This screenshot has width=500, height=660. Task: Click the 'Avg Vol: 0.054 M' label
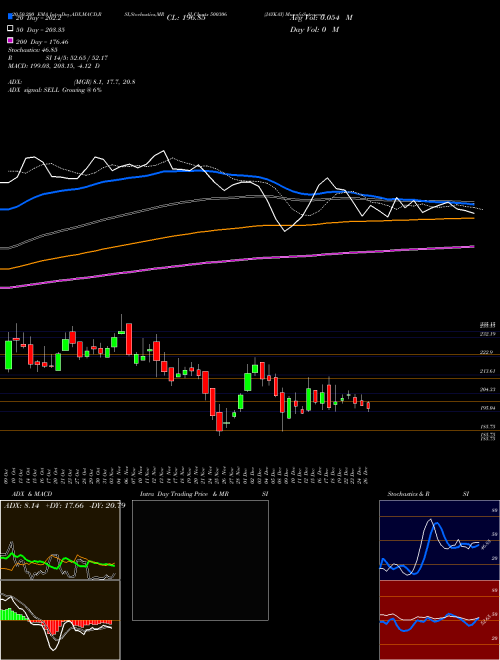(x=321, y=18)
